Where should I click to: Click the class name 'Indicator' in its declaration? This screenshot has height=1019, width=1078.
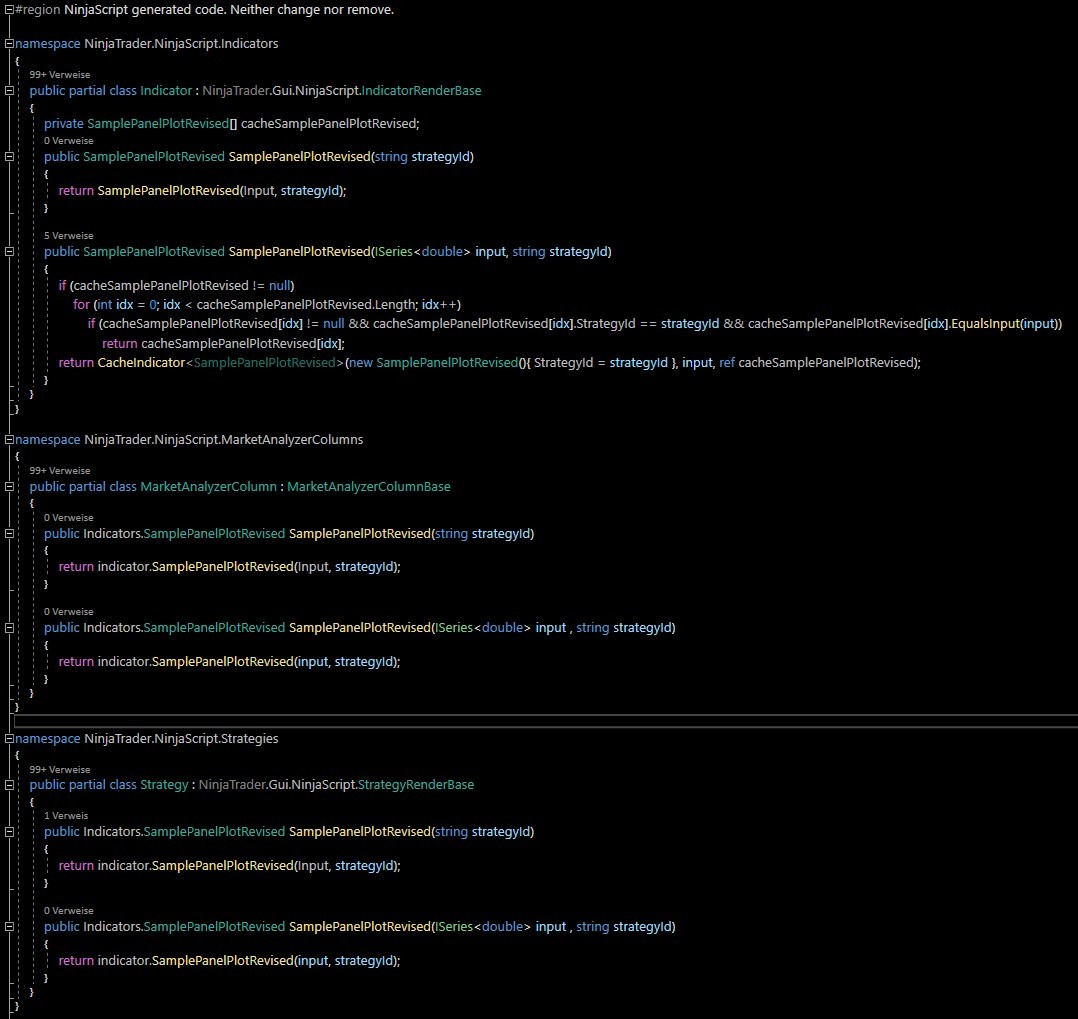(166, 91)
